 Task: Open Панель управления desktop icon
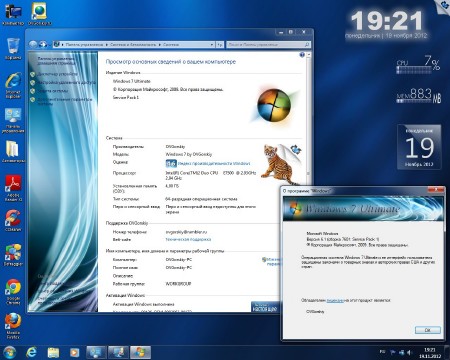(13, 121)
